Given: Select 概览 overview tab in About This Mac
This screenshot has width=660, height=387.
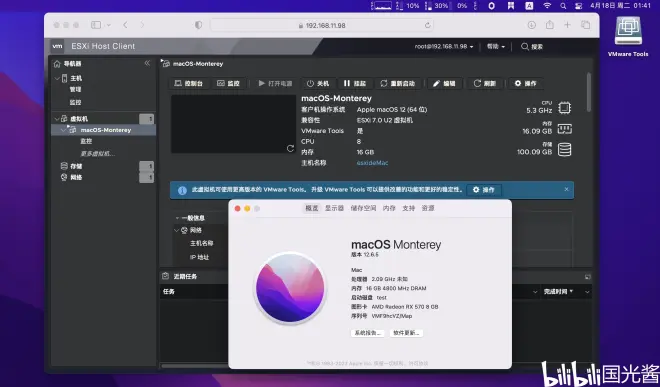Looking at the screenshot, I should (312, 208).
